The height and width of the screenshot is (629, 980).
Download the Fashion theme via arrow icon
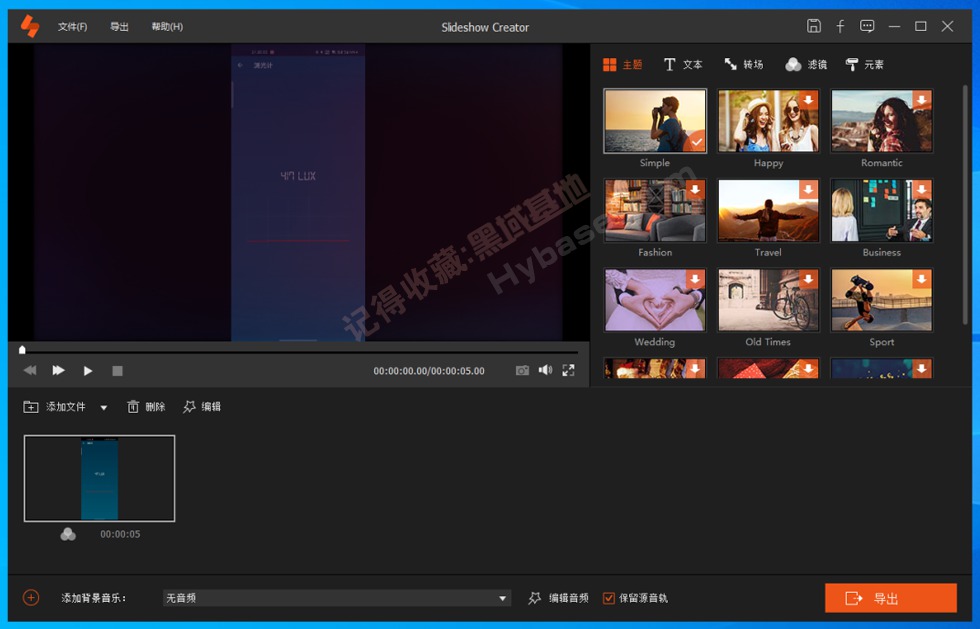695,189
